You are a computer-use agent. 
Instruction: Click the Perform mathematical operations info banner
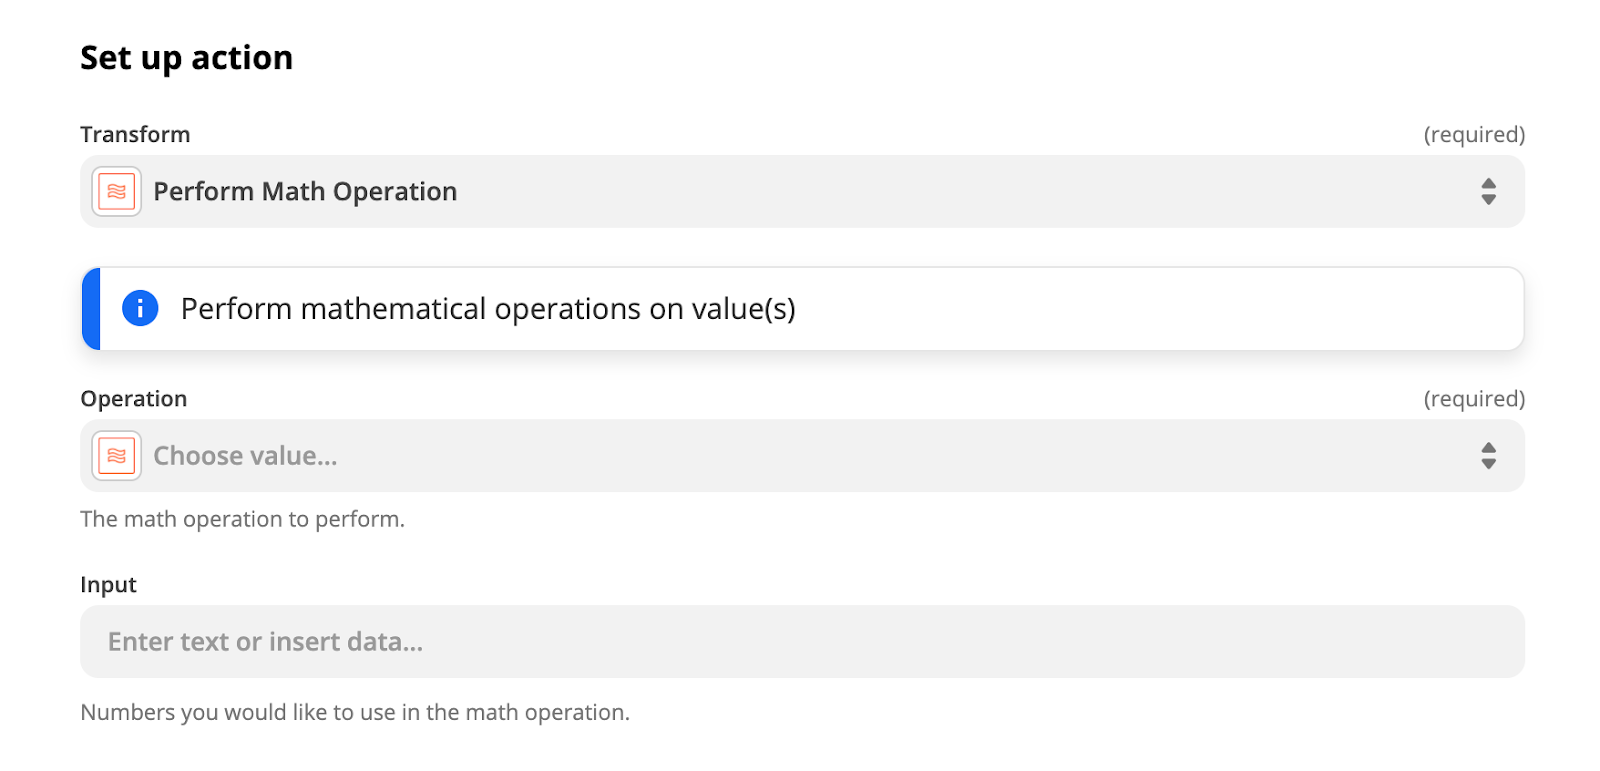point(802,308)
